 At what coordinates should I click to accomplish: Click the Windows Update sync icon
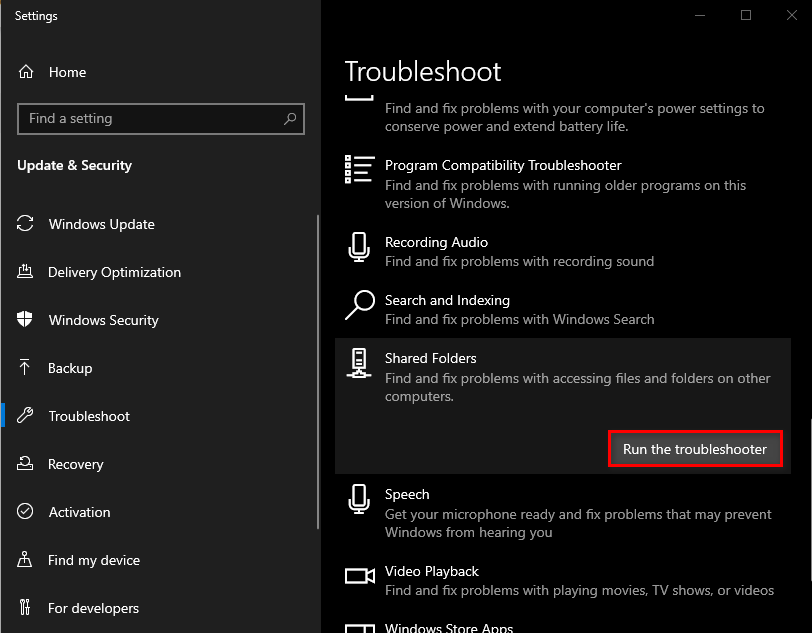tap(26, 224)
